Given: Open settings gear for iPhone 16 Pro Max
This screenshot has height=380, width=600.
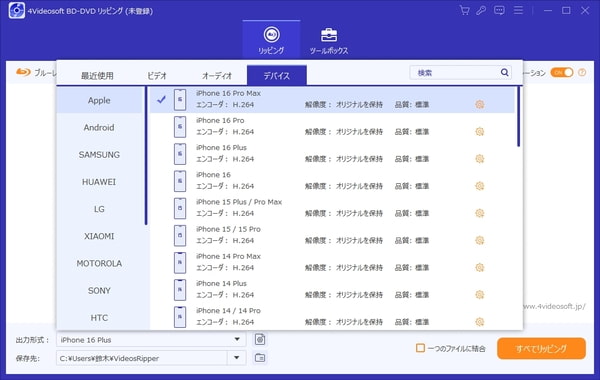Looking at the screenshot, I should [x=479, y=104].
